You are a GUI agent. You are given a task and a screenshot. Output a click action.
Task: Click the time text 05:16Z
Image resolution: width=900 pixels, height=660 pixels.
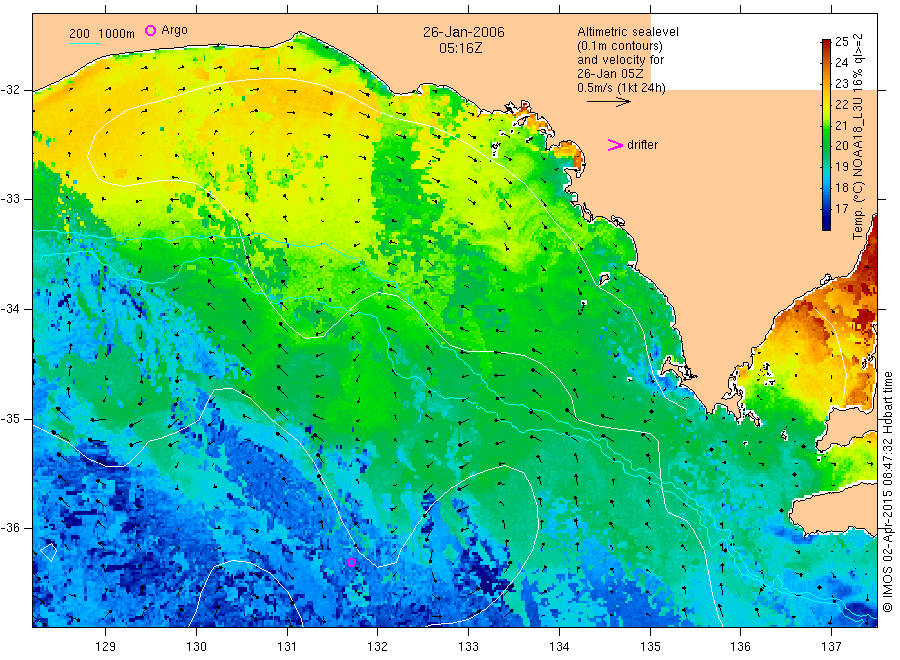pos(461,48)
